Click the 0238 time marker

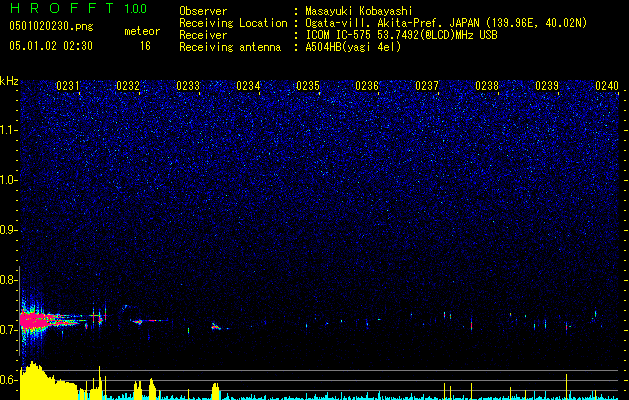[487, 86]
